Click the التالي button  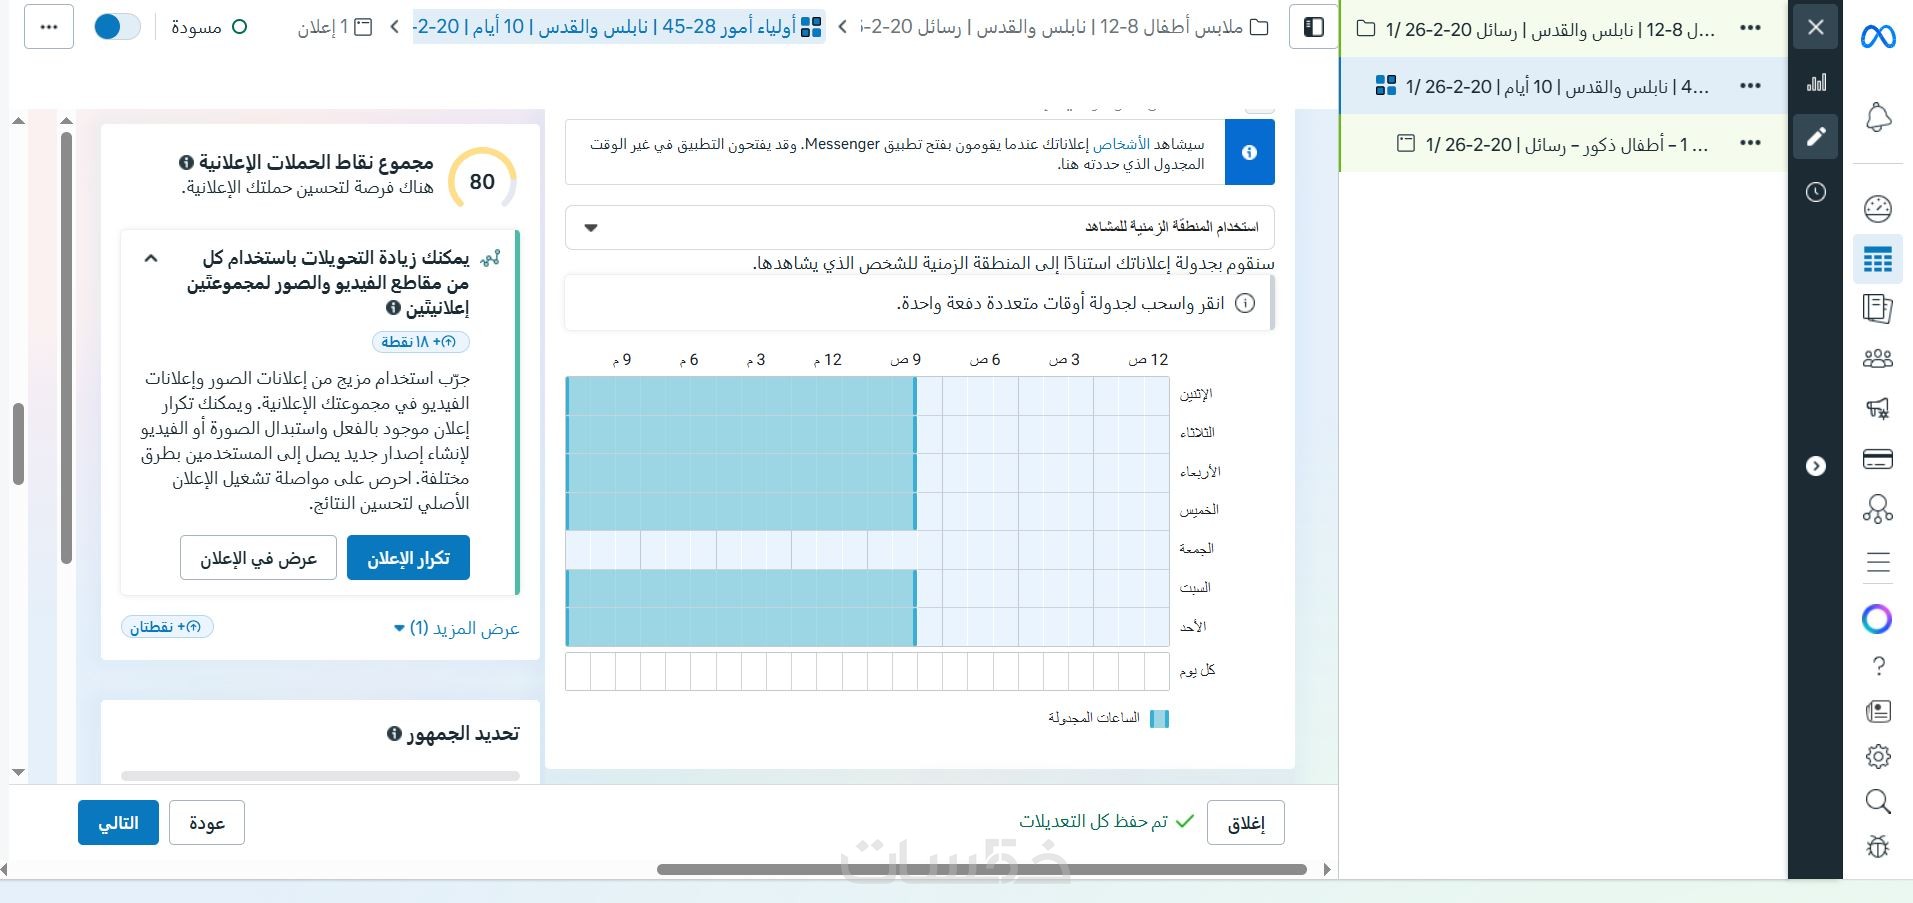tap(118, 823)
